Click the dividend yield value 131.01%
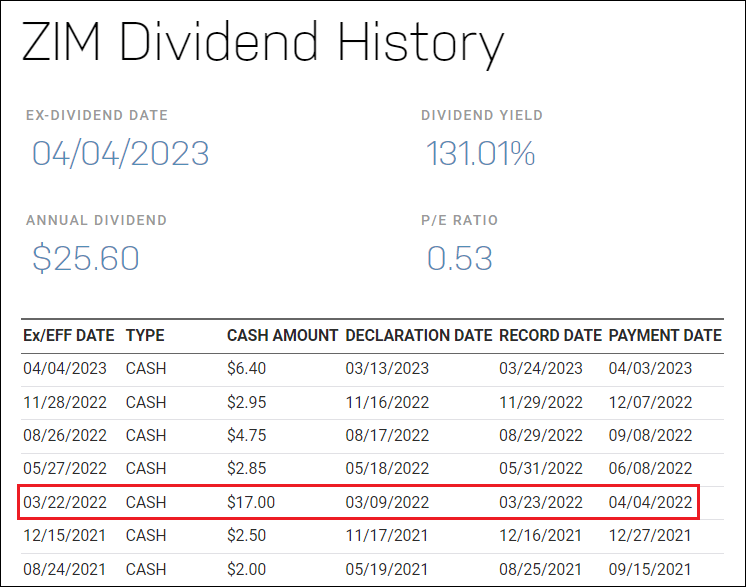 click(x=481, y=154)
